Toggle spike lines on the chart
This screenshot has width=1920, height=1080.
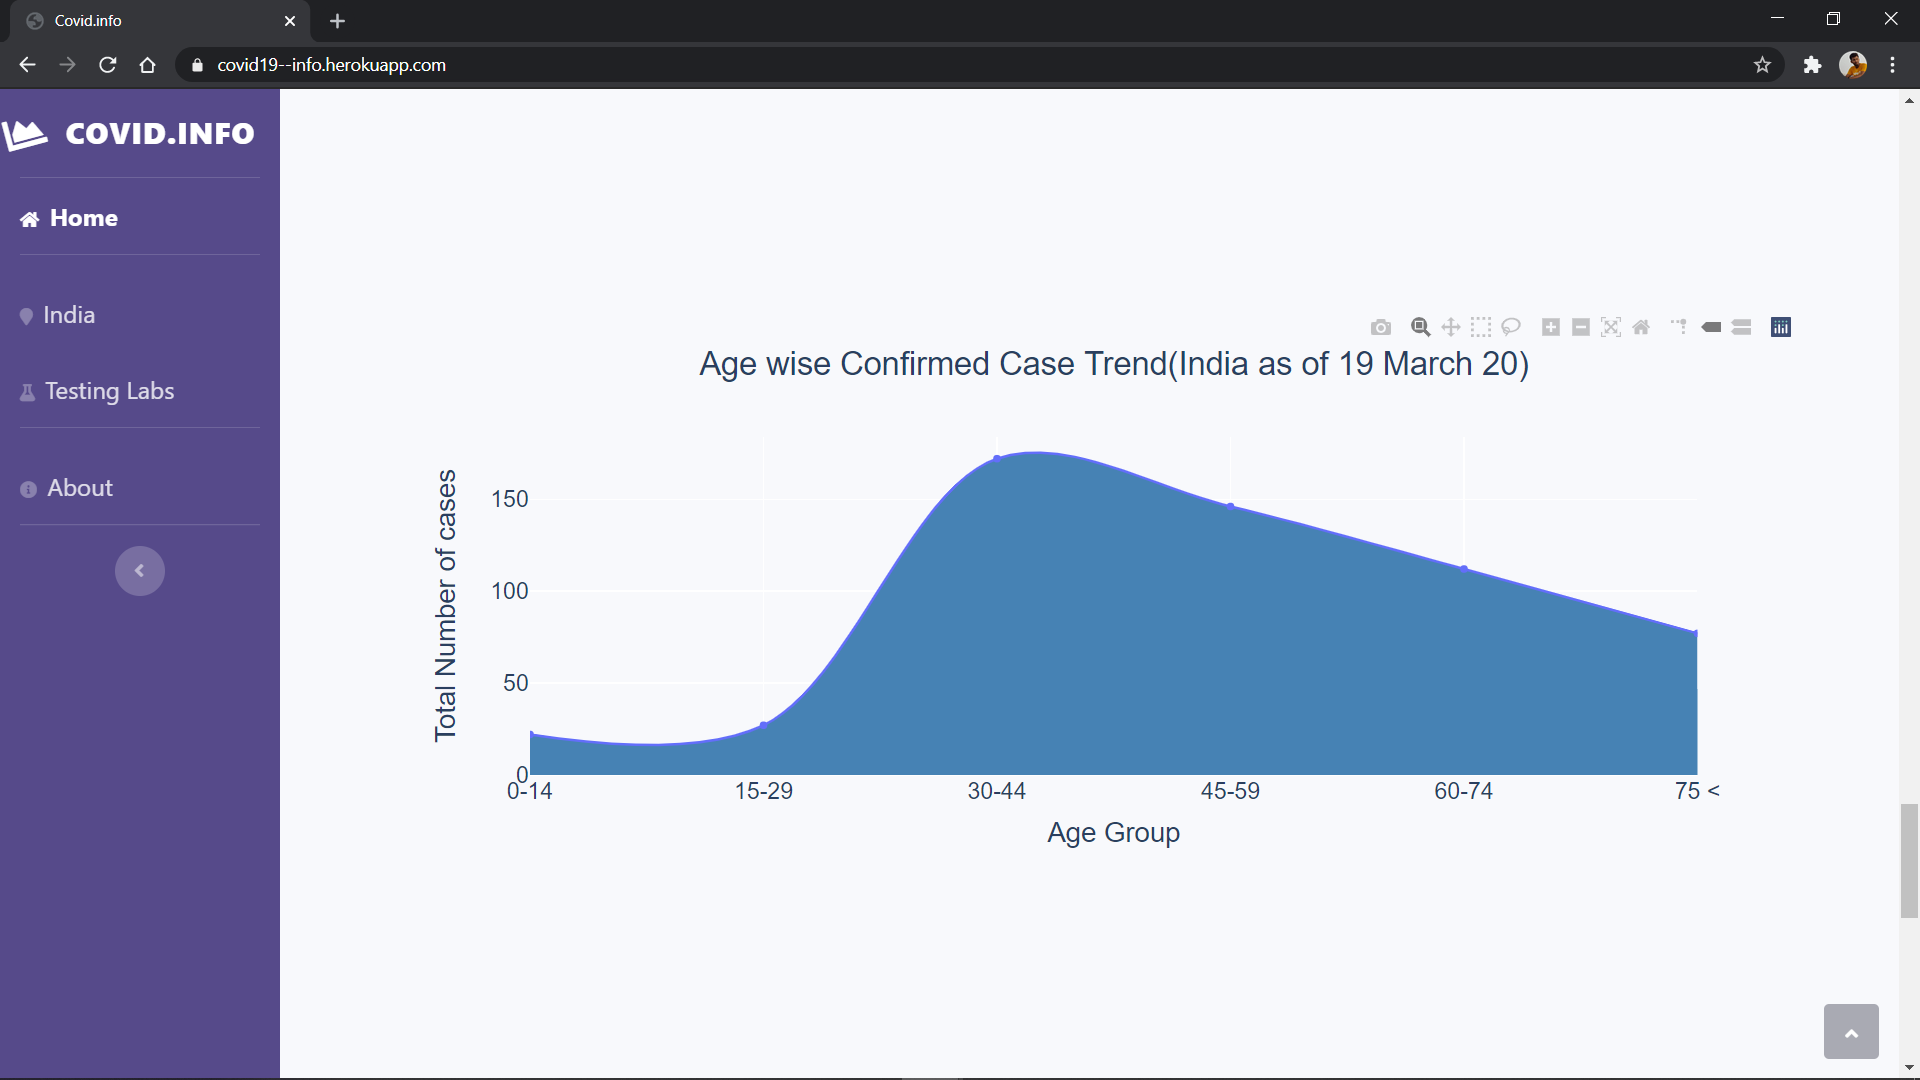click(1679, 327)
